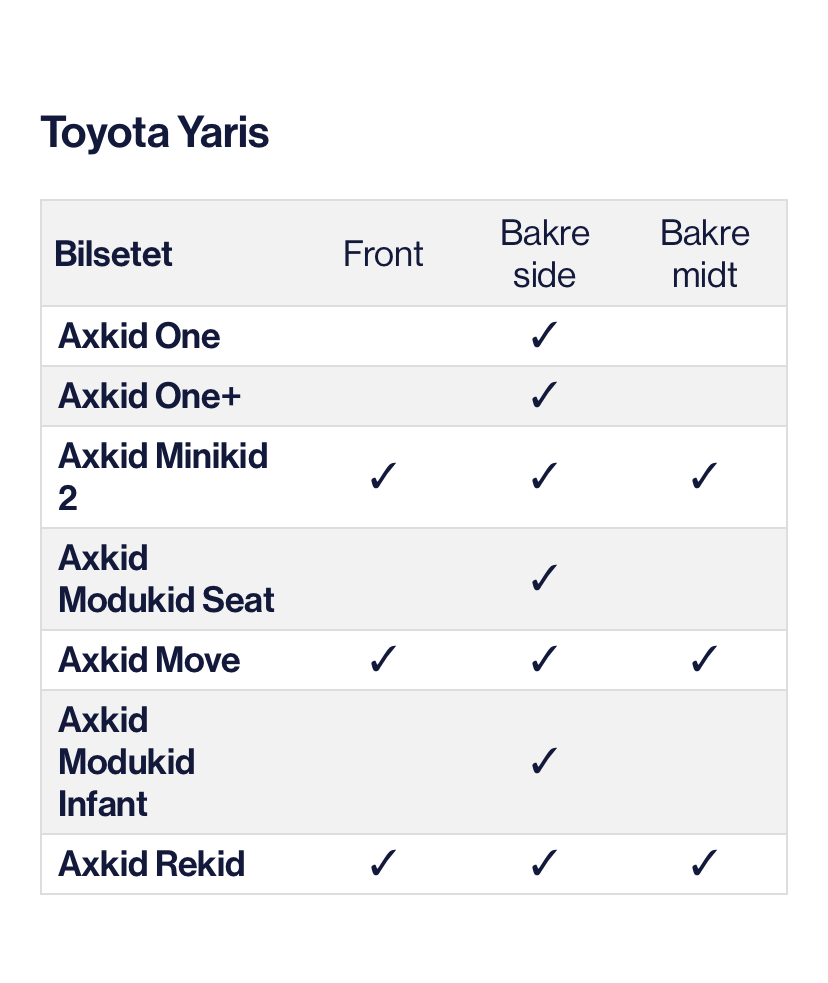The image size is (828, 983).
Task: Click the Axkid Modukid Seat Bakre side checkmark
Action: point(543,578)
